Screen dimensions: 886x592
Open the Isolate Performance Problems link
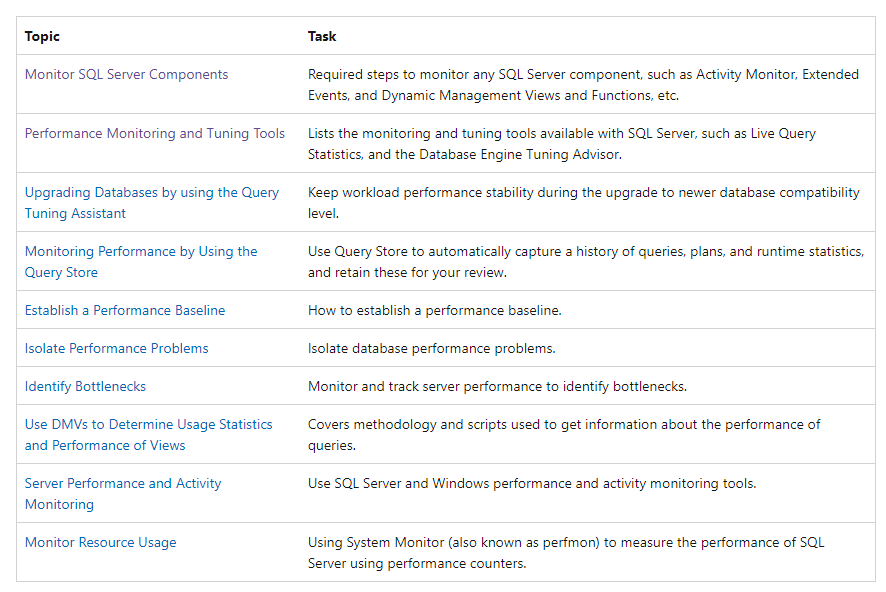116,349
